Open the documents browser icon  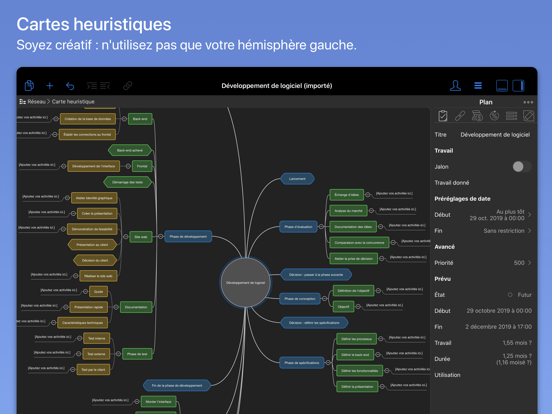pyautogui.click(x=29, y=86)
